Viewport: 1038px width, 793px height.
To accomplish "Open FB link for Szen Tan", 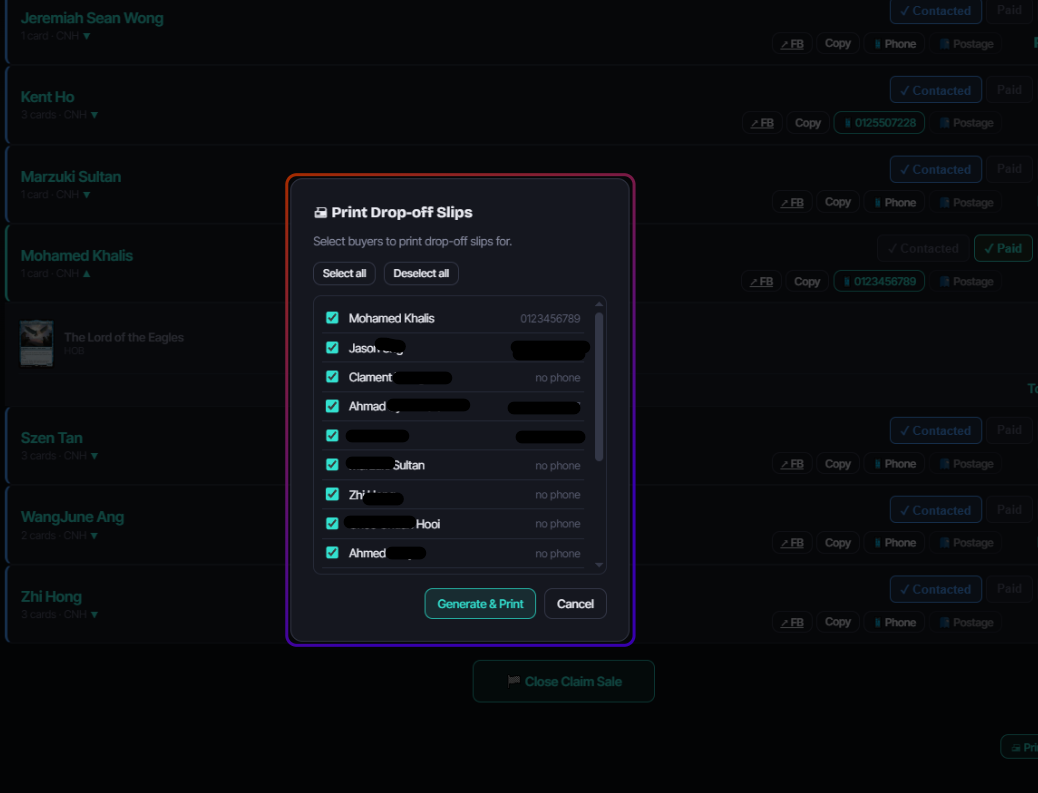I will [x=792, y=464].
